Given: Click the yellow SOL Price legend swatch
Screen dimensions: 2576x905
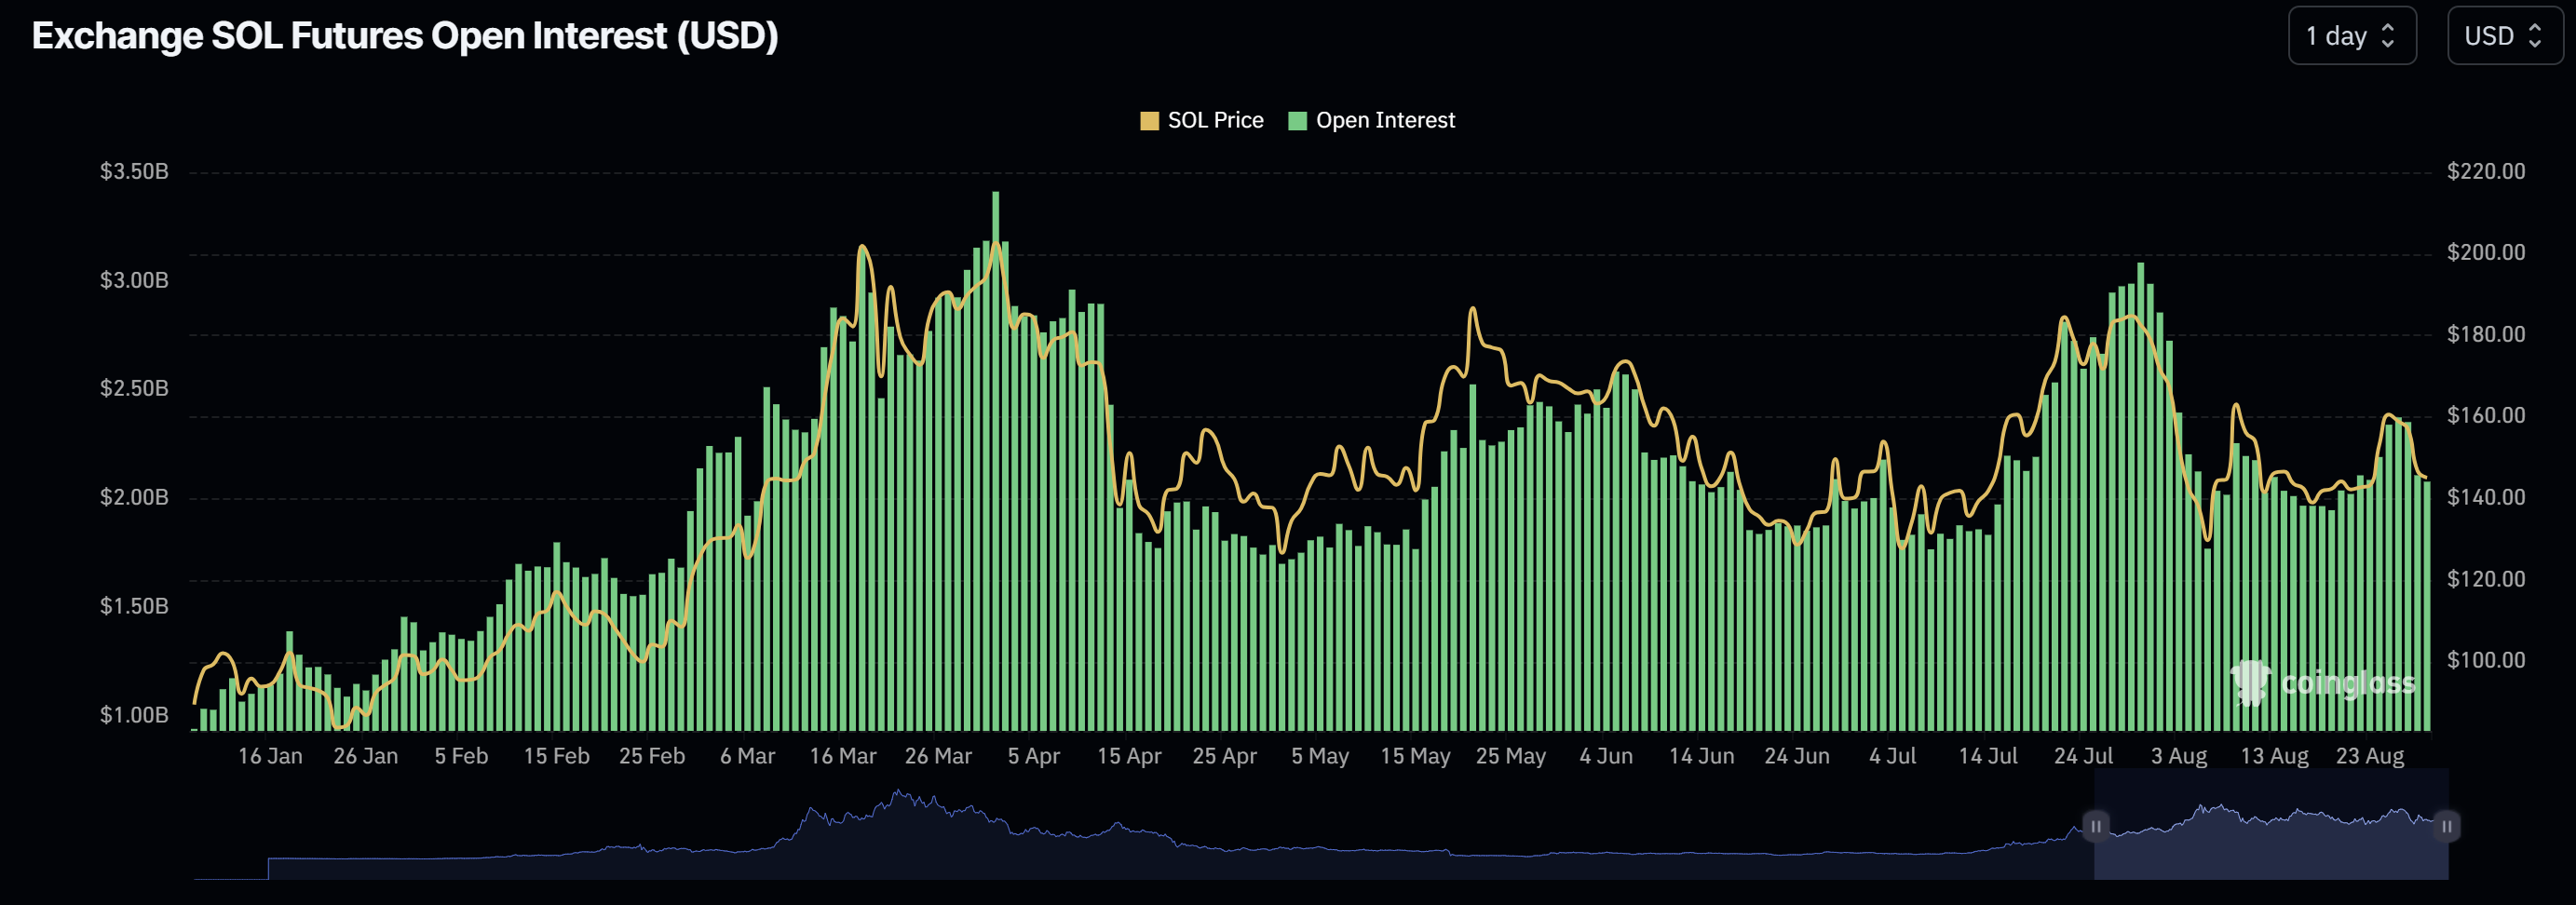Looking at the screenshot, I should (1149, 121).
